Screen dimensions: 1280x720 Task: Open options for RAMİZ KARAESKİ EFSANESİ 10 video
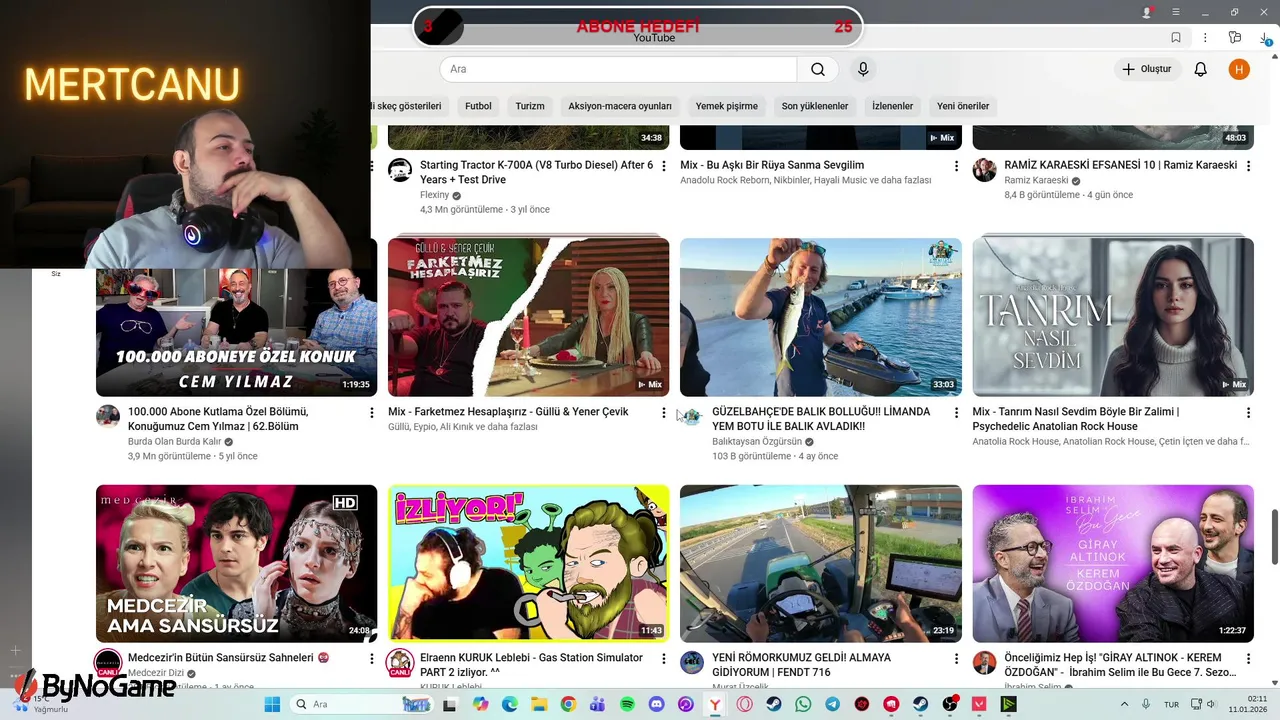(1247, 166)
